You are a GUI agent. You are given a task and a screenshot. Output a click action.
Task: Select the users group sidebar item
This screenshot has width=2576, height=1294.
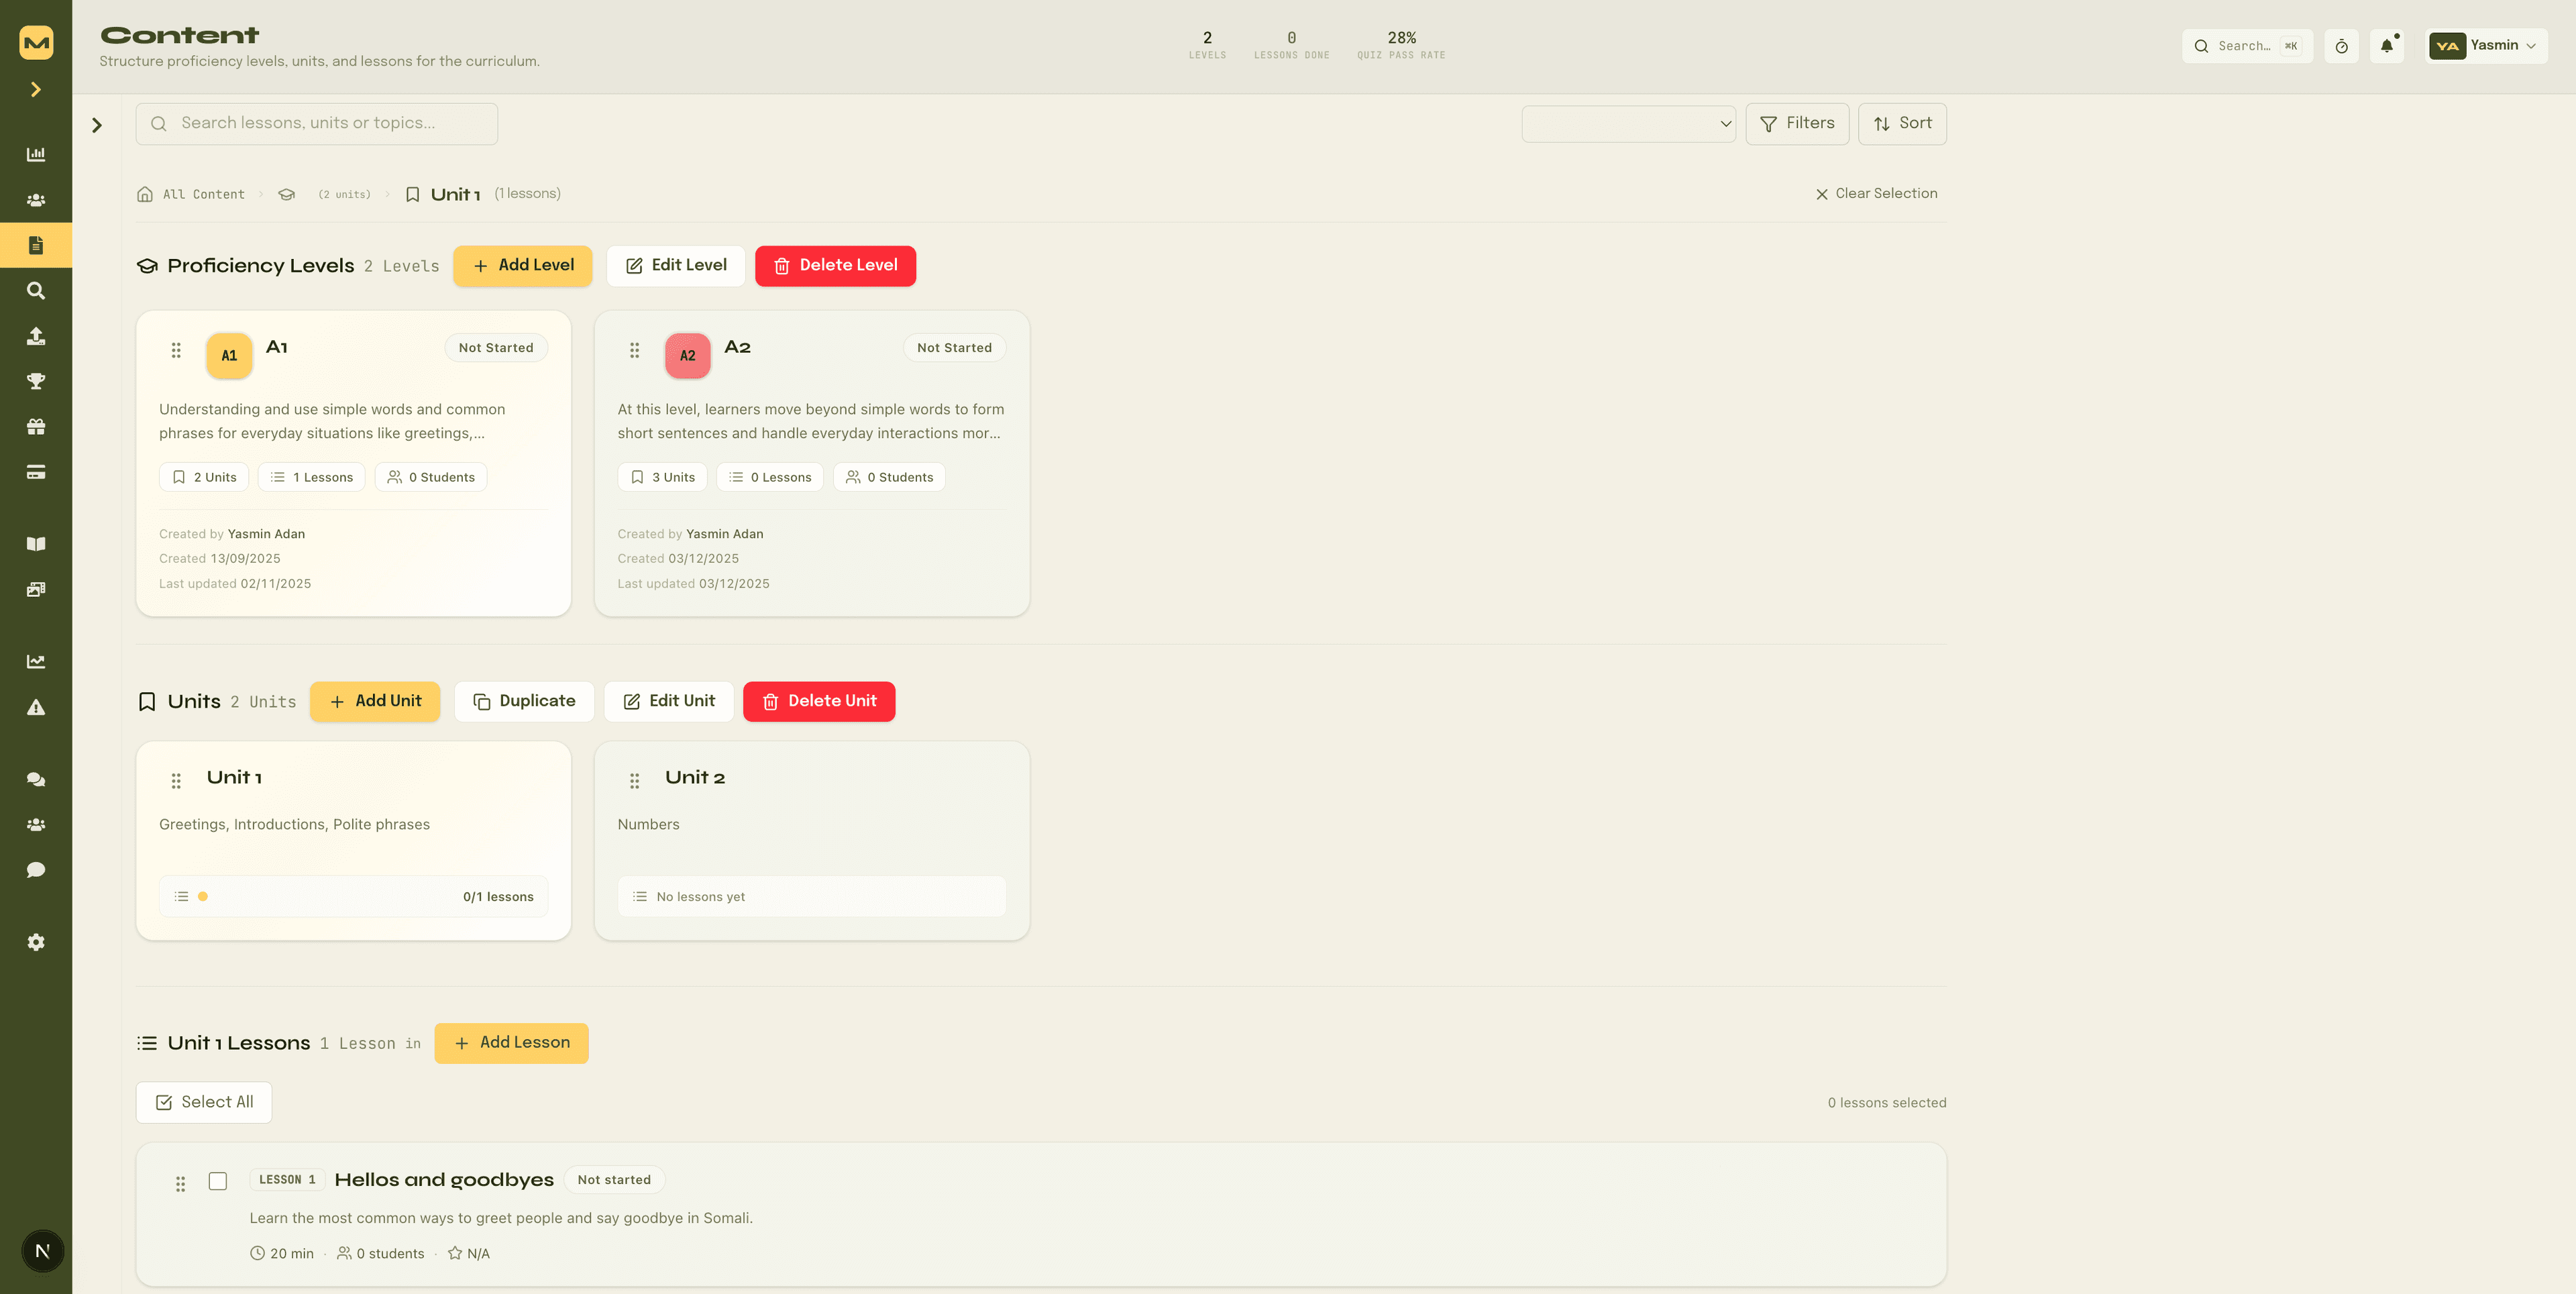click(36, 200)
